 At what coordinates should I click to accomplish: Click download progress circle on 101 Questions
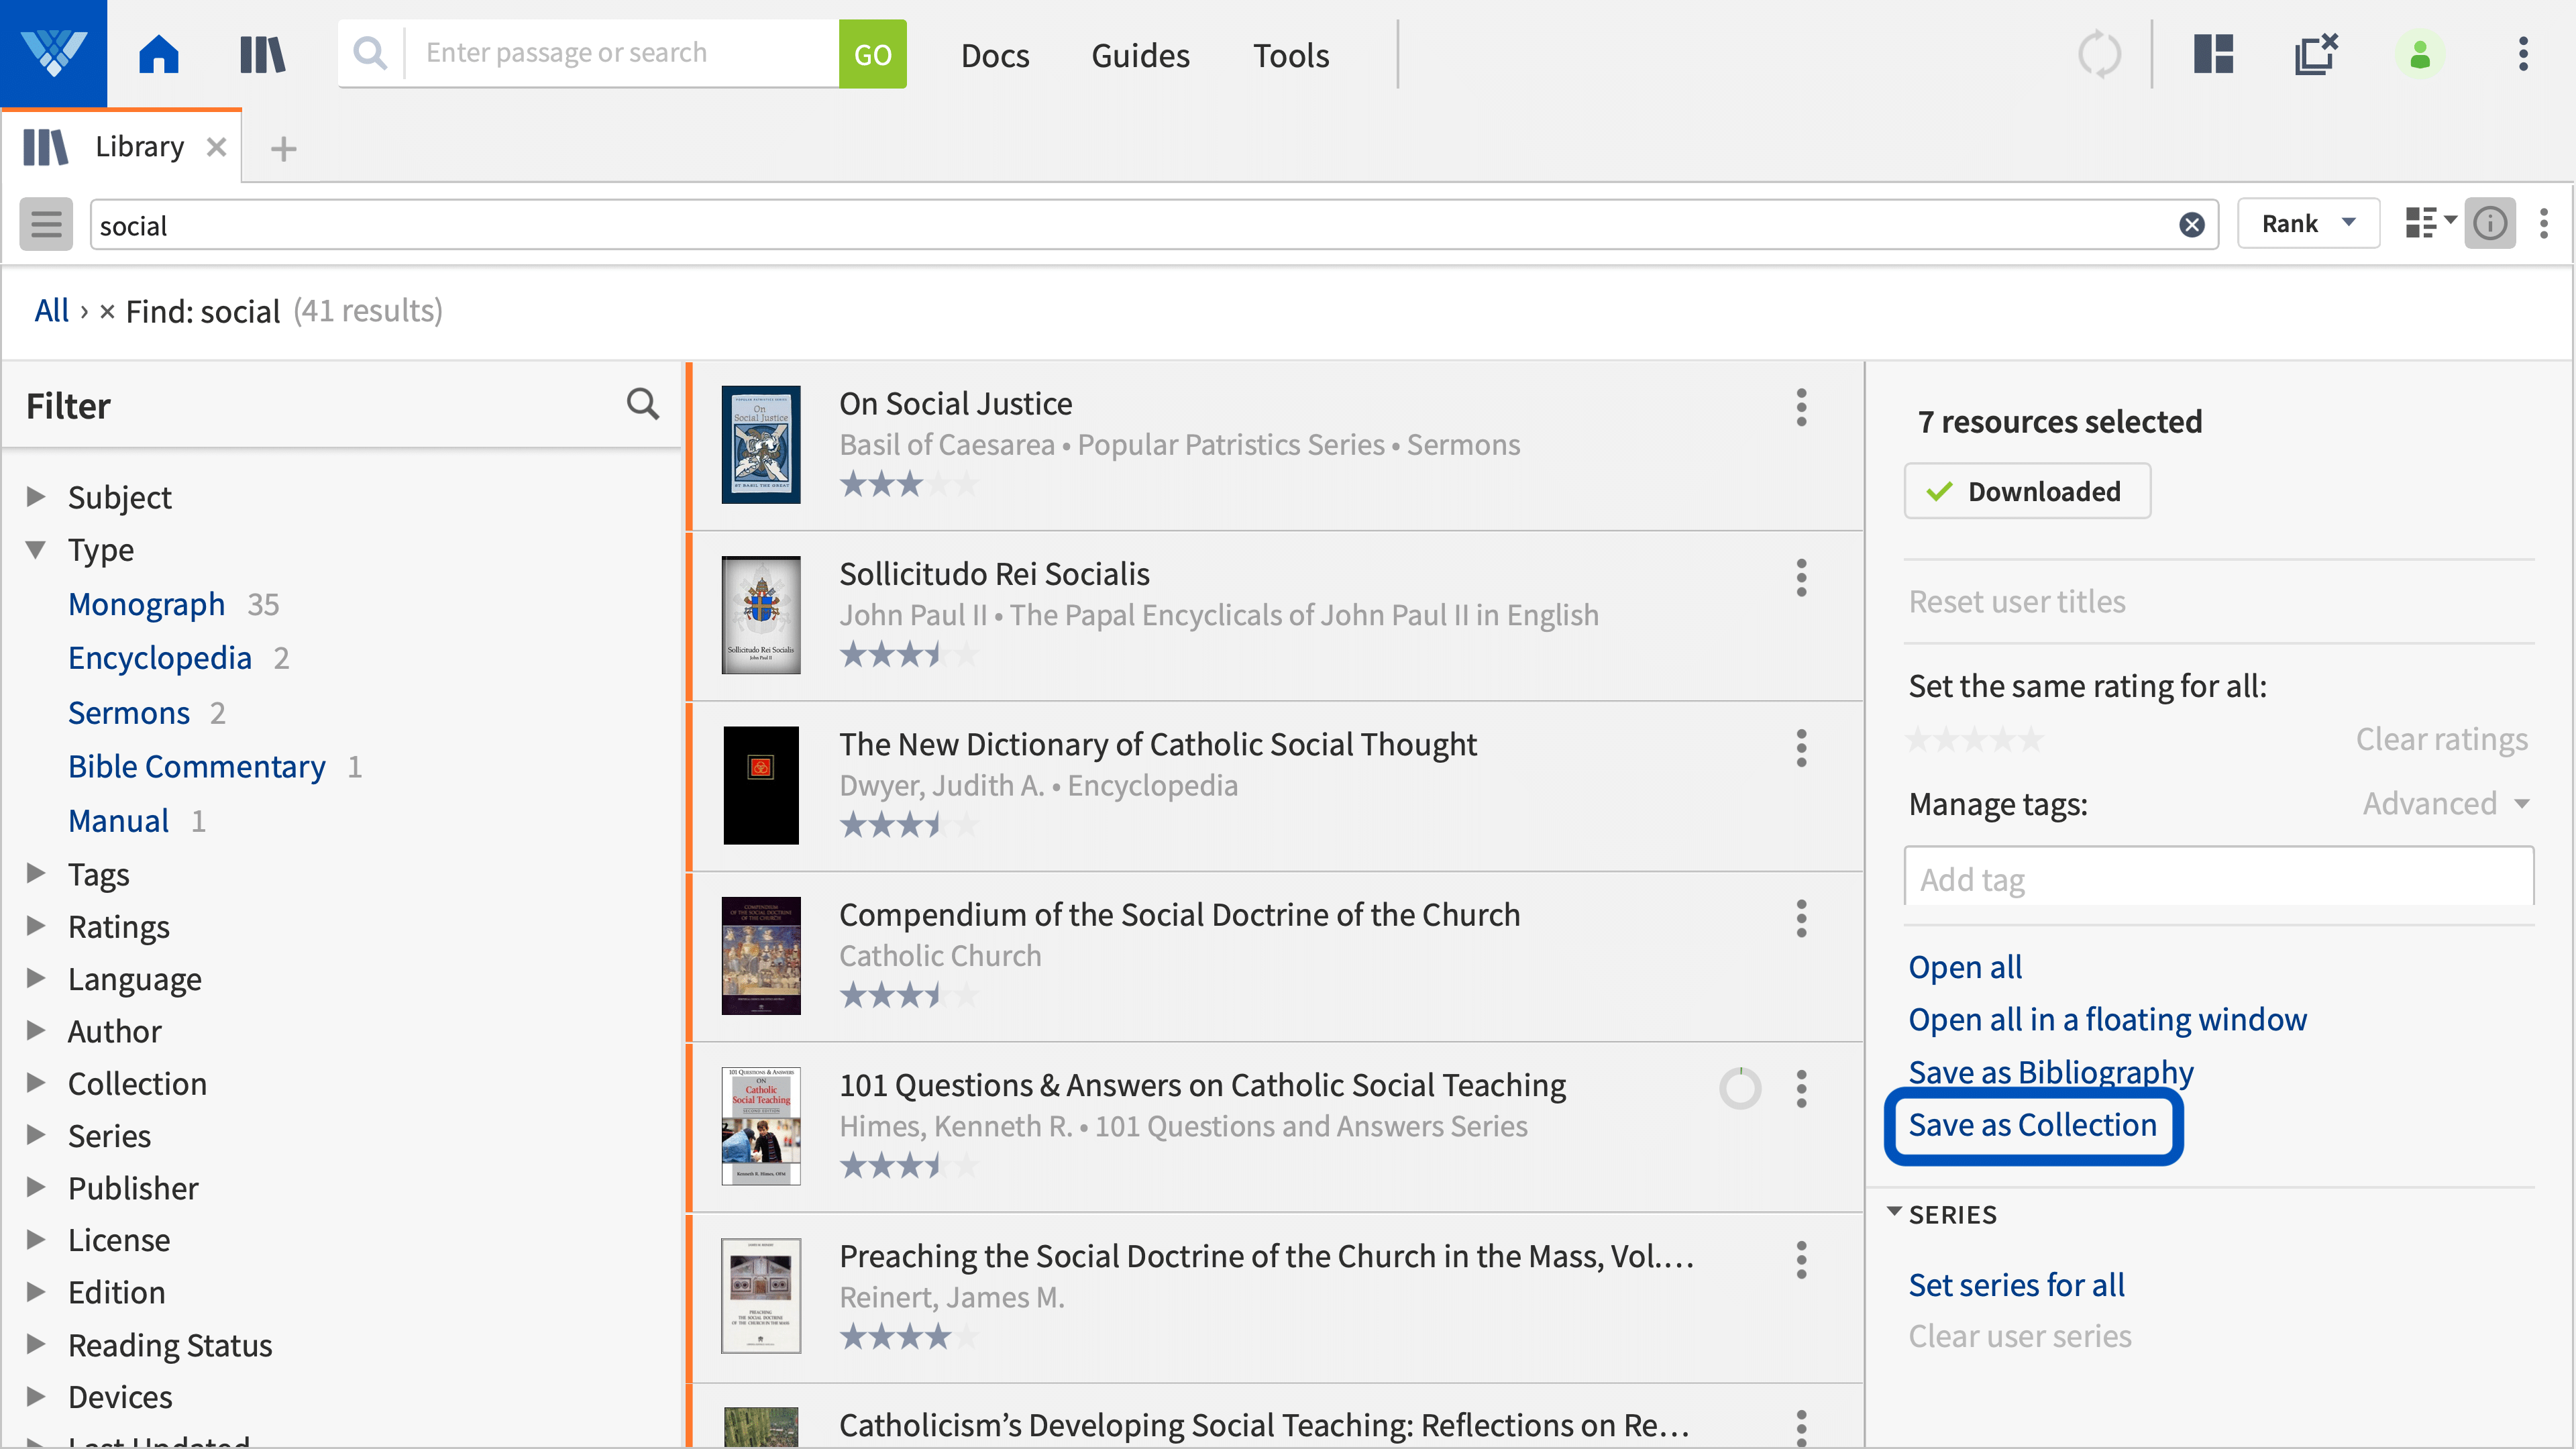coord(1739,1088)
